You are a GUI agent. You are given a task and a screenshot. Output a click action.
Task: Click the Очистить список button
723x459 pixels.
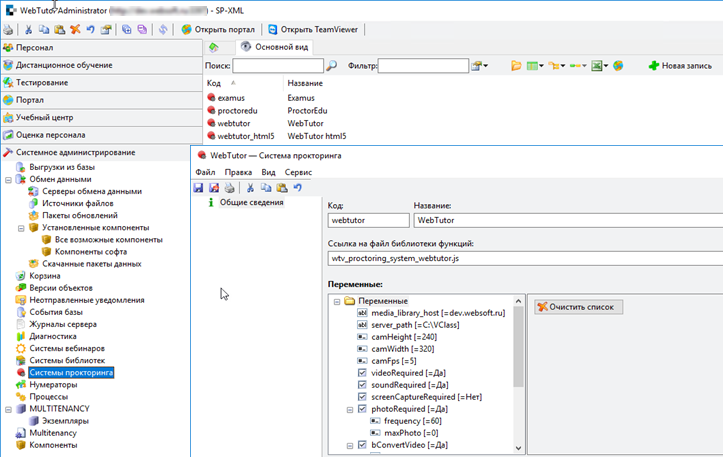click(x=579, y=307)
